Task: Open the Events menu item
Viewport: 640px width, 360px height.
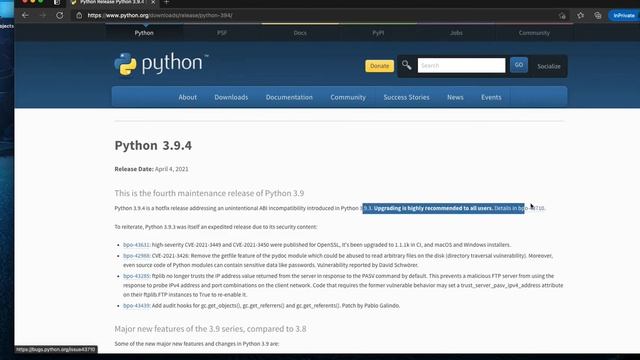Action: [491, 97]
